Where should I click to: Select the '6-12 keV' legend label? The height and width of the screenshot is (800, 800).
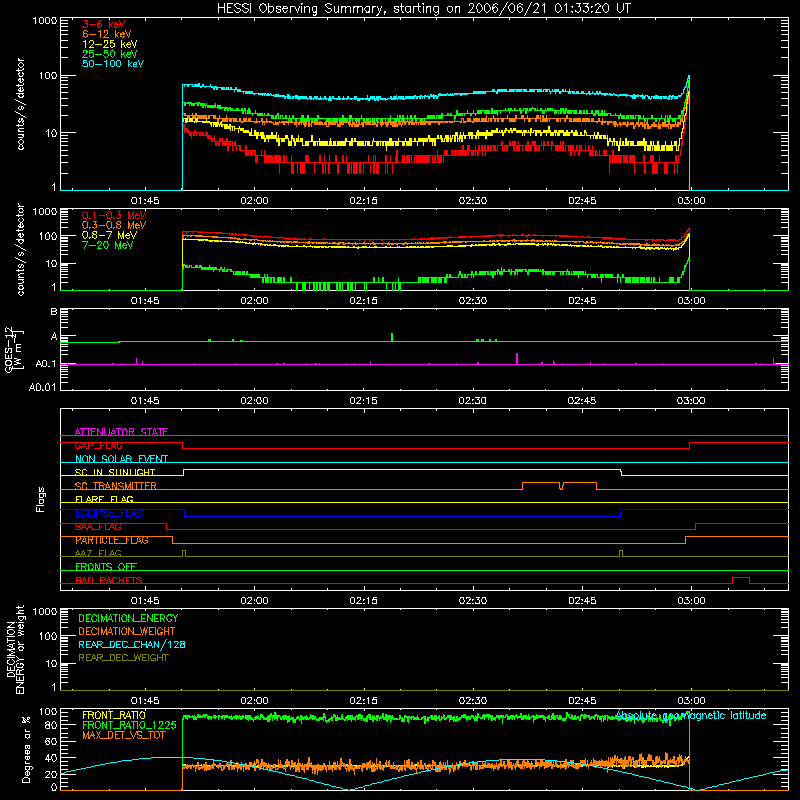point(107,34)
